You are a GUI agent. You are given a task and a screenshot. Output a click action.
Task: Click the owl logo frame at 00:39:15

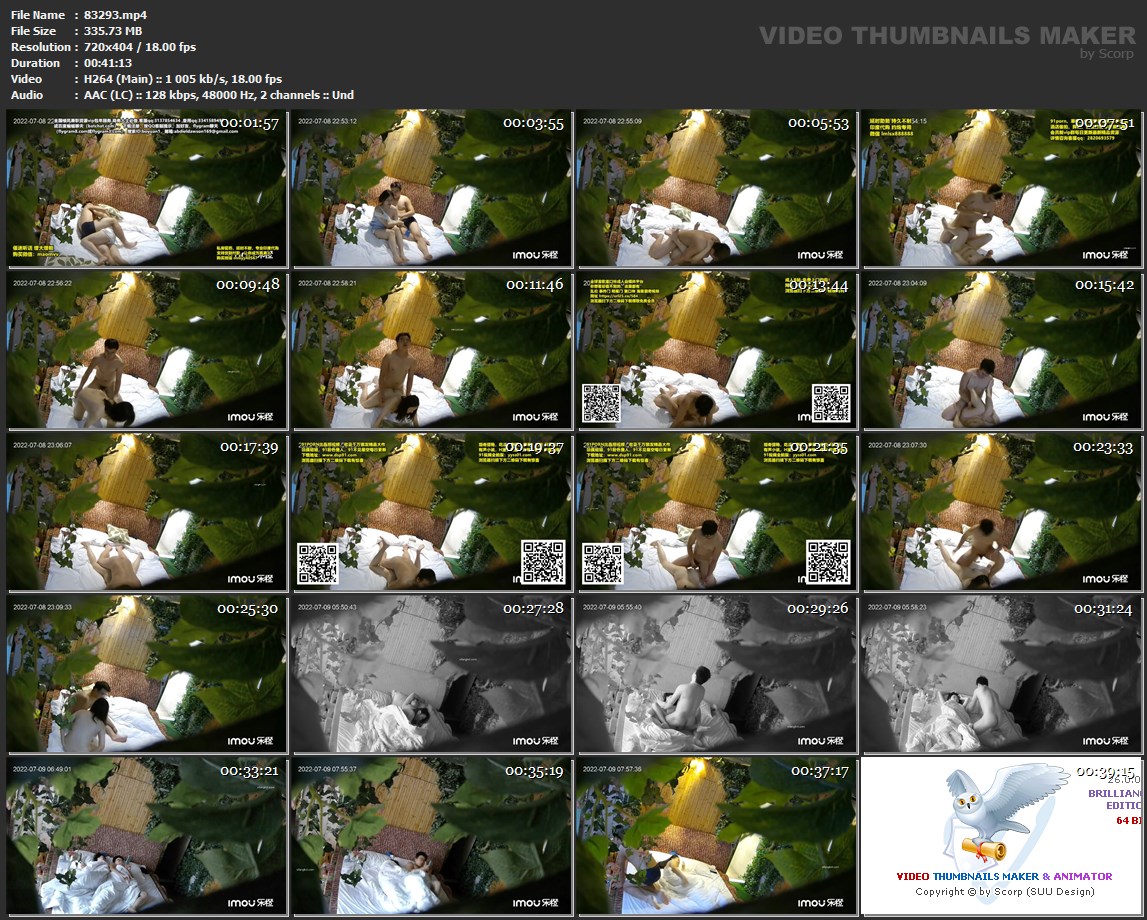[x=1001, y=836]
